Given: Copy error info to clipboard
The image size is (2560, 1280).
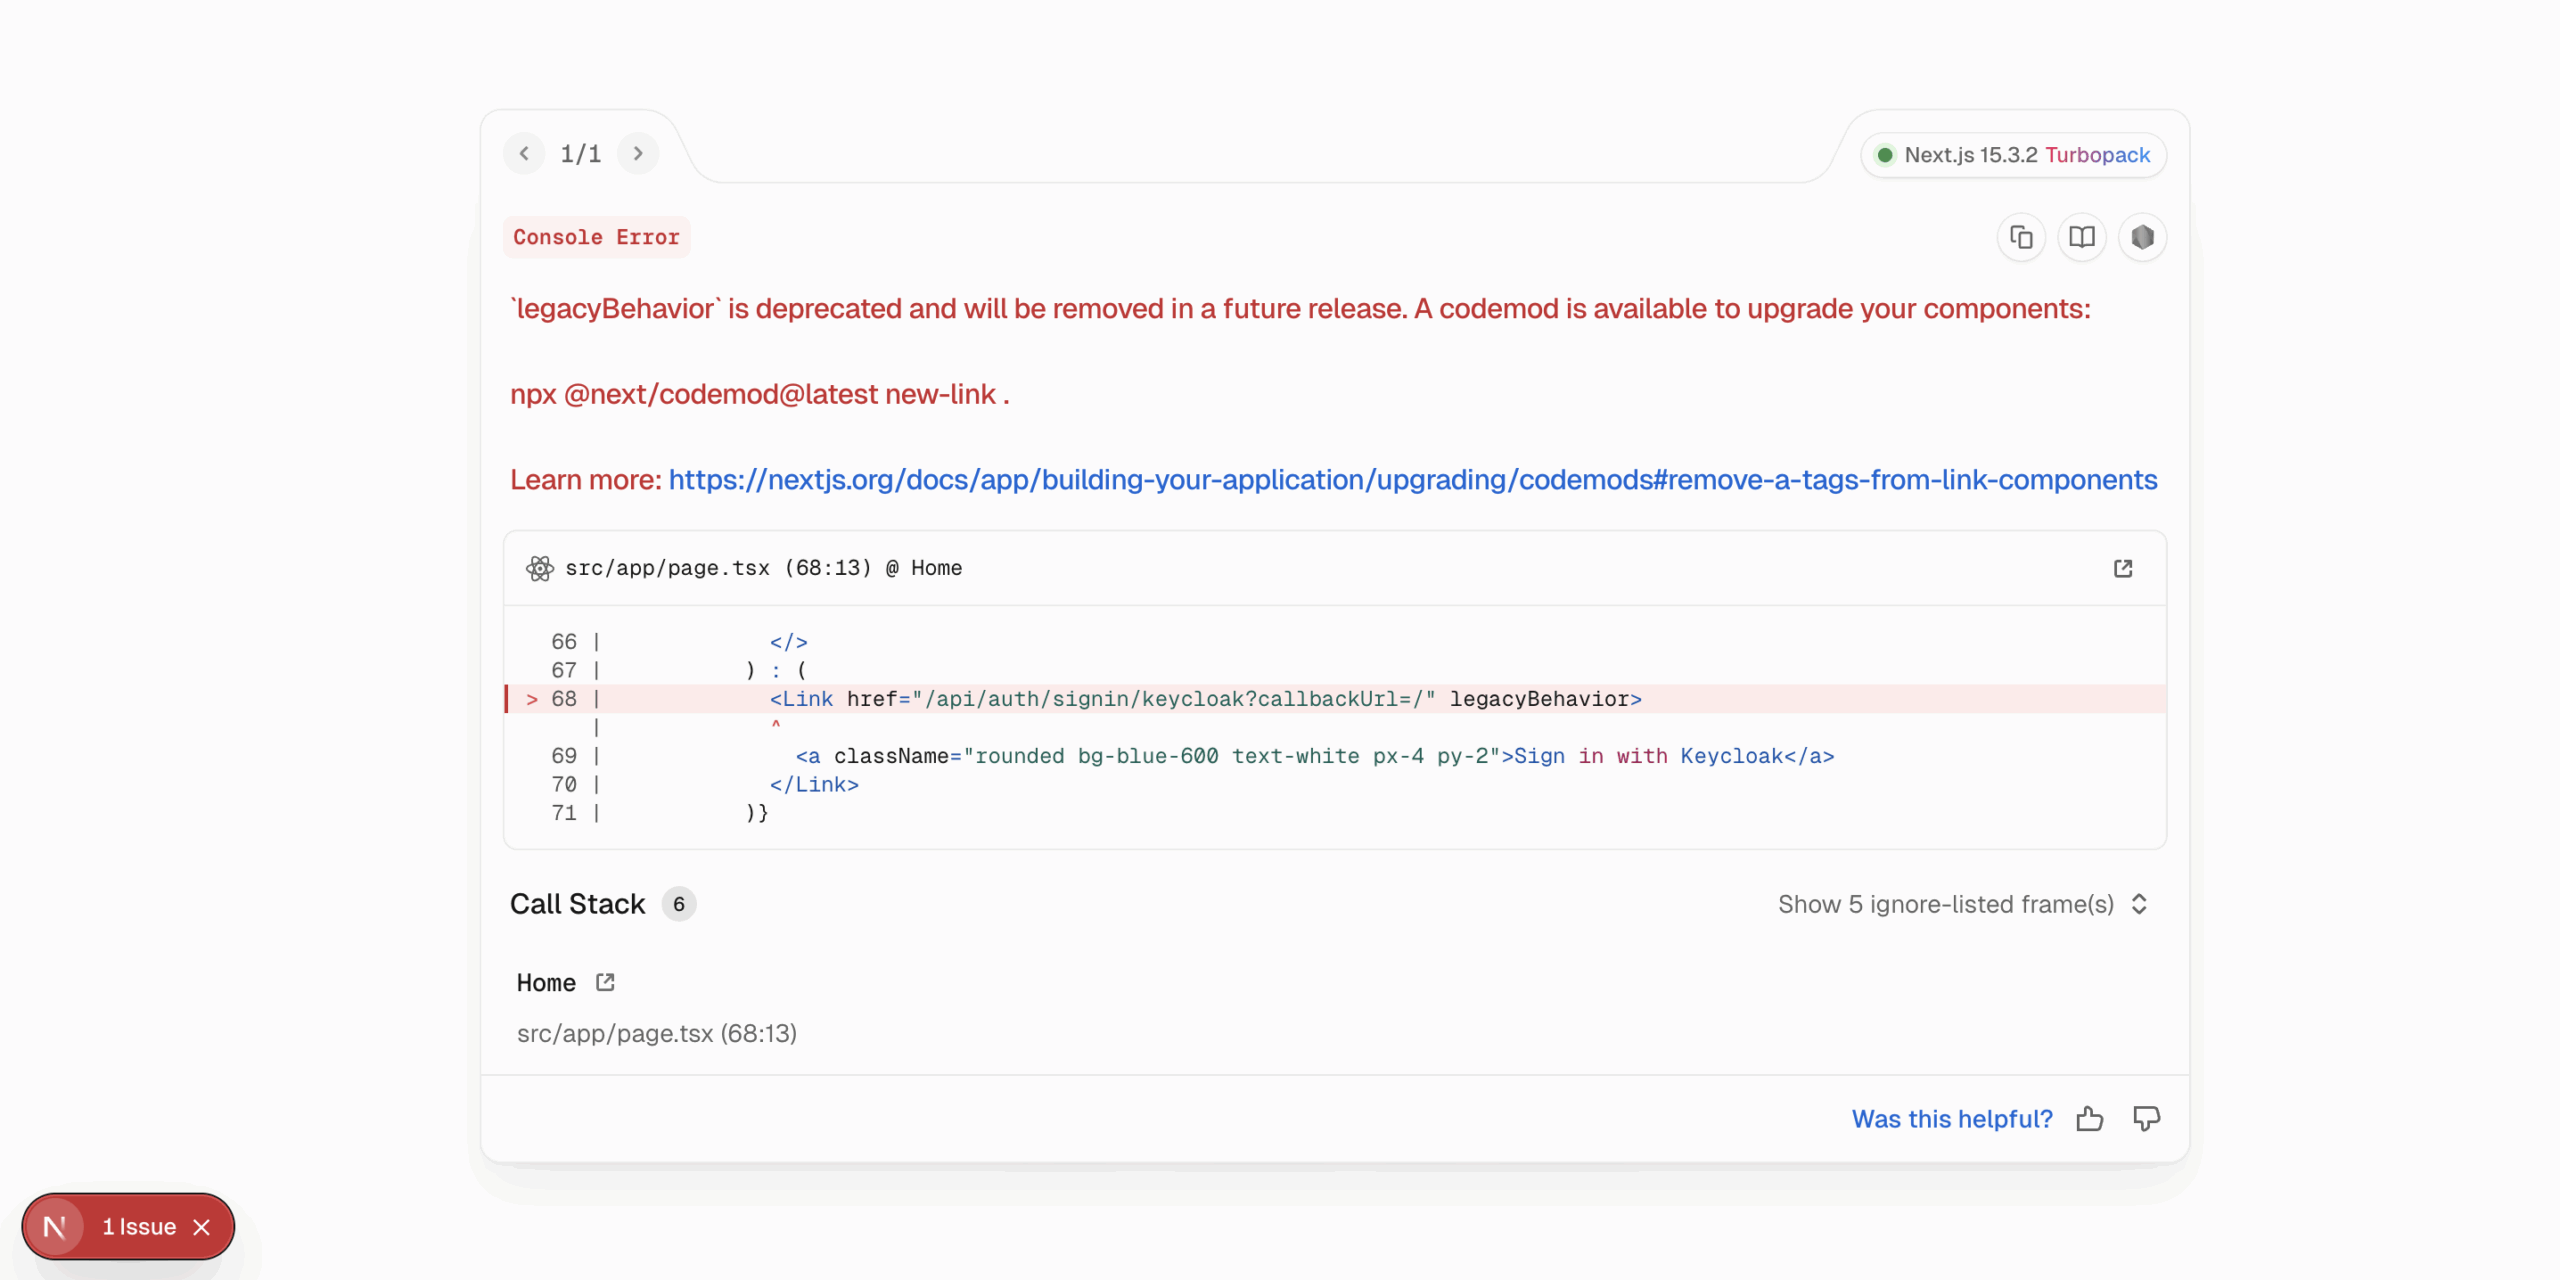Looking at the screenshot, I should 2021,237.
